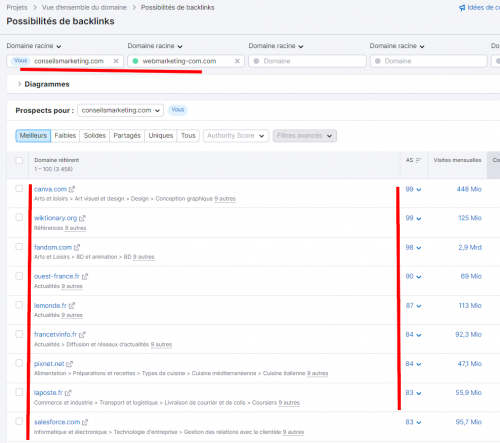Screen dimensions: 500x443
Task: Show canva.com 9 autres categories
Action: point(225,199)
